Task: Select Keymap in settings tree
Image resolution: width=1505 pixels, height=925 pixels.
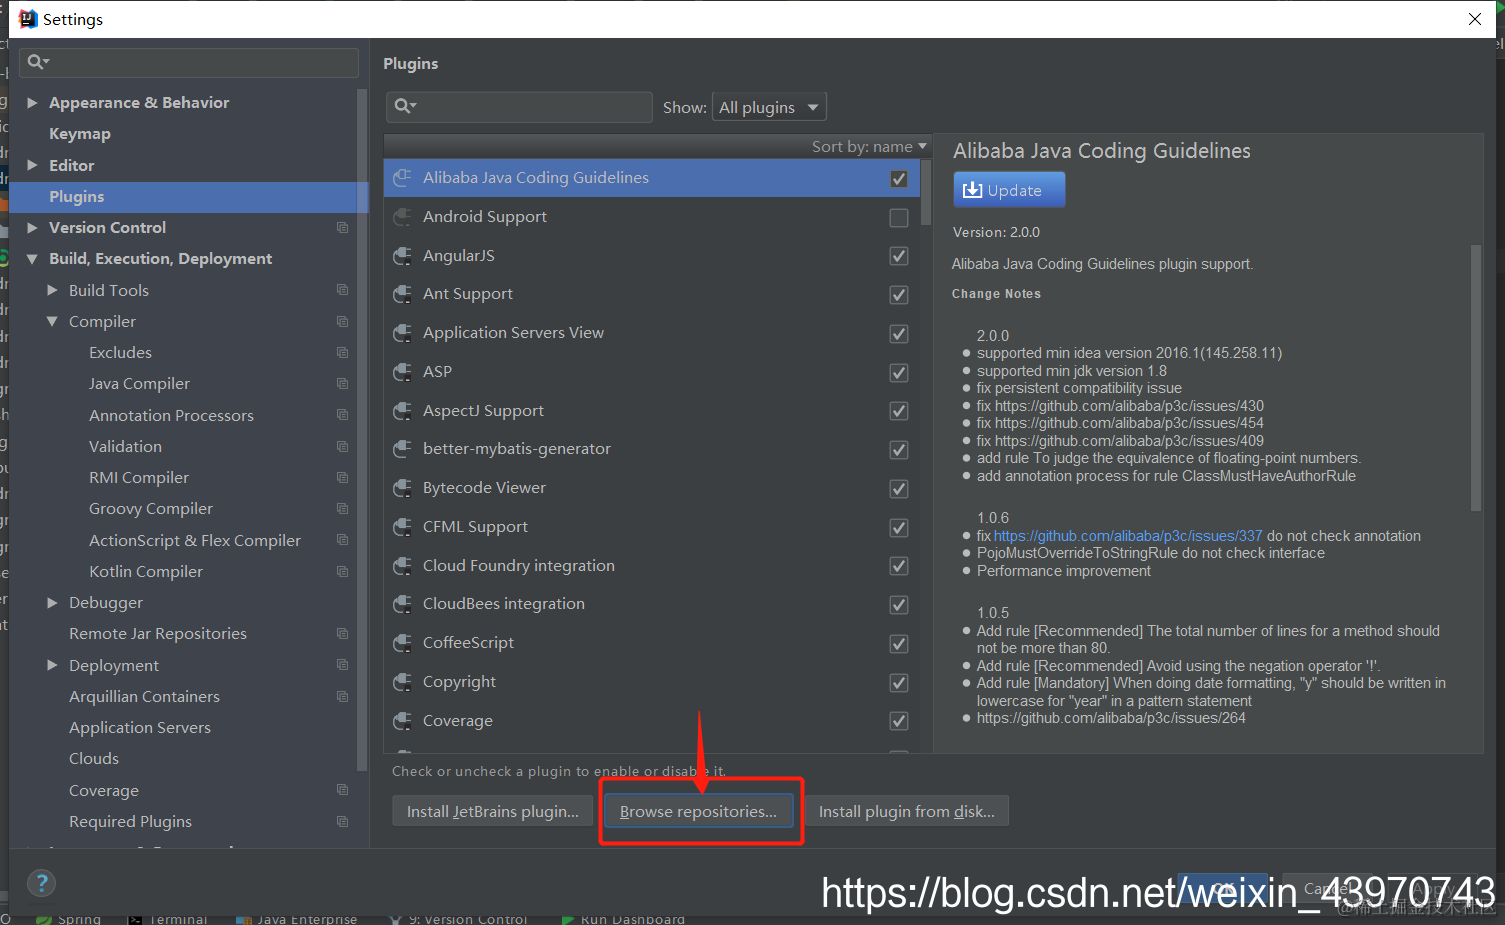Action: (x=80, y=134)
